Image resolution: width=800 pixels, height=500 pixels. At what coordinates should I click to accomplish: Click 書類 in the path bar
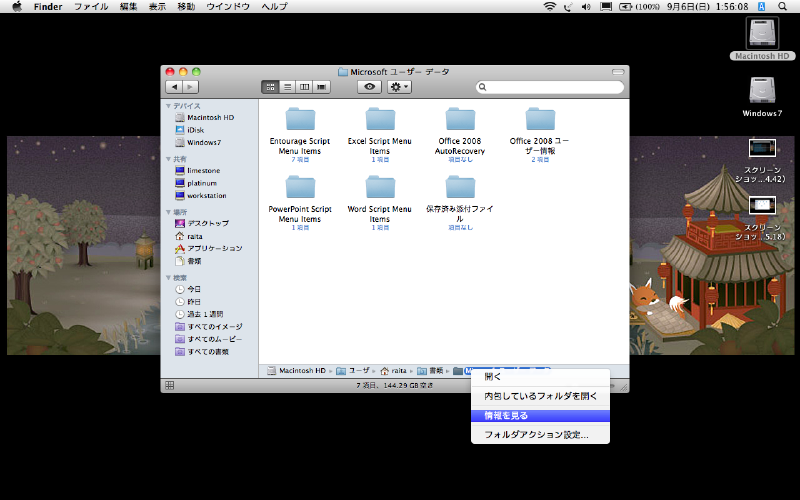tap(430, 371)
